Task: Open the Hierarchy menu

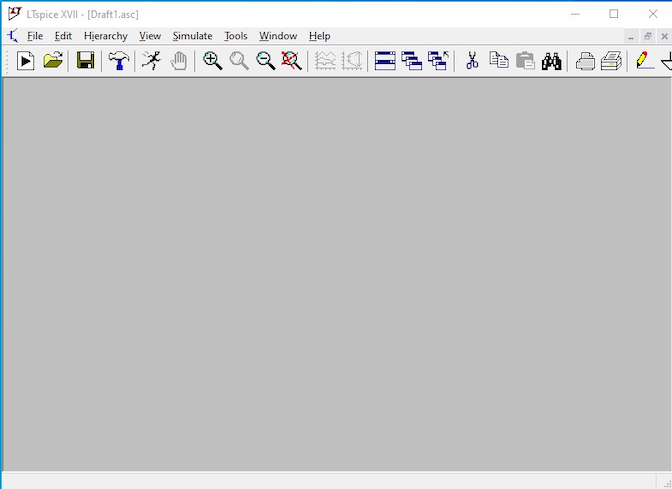Action: pos(105,36)
